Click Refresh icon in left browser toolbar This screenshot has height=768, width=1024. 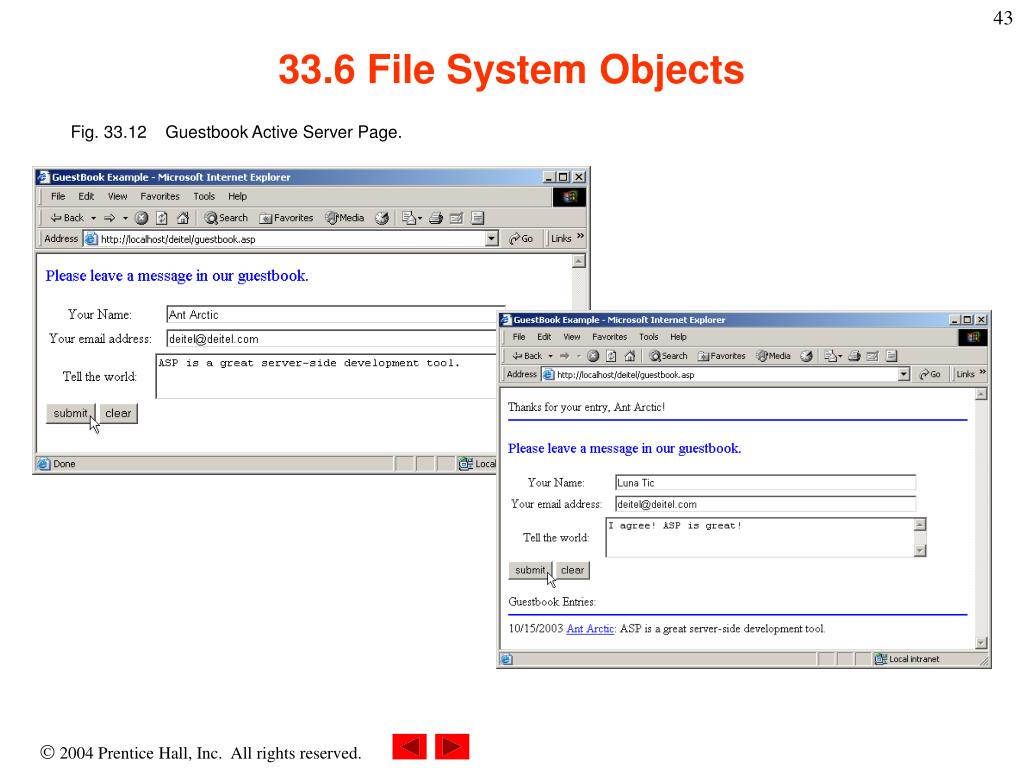coord(162,218)
